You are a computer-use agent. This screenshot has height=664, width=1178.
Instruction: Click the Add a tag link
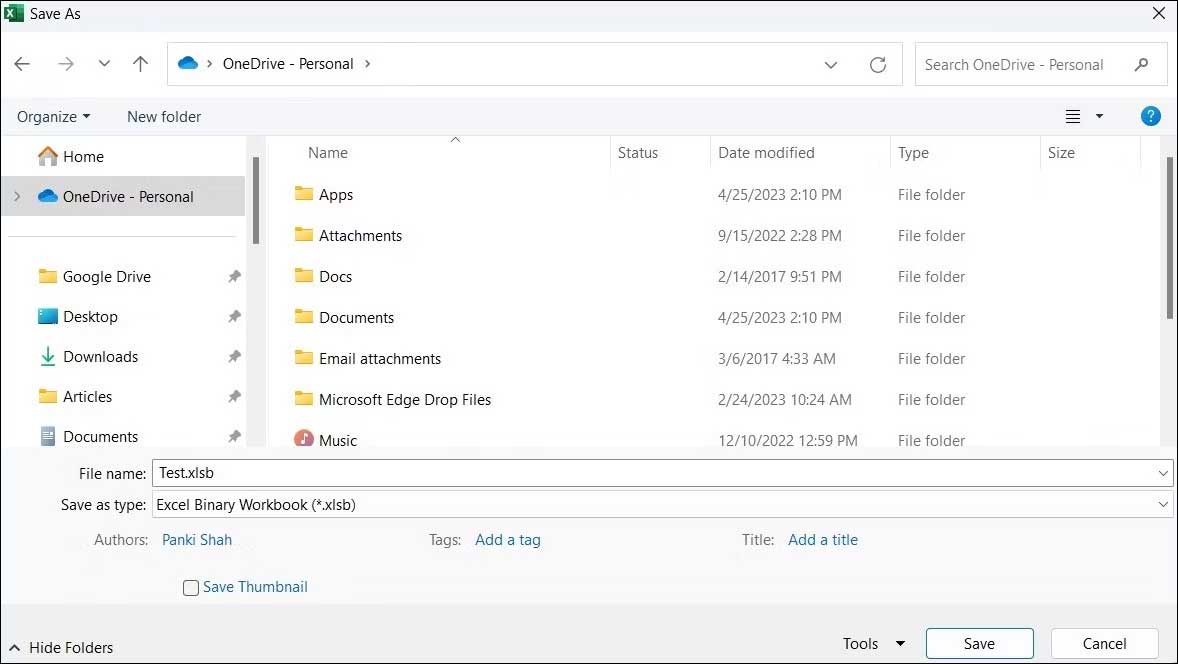[507, 539]
